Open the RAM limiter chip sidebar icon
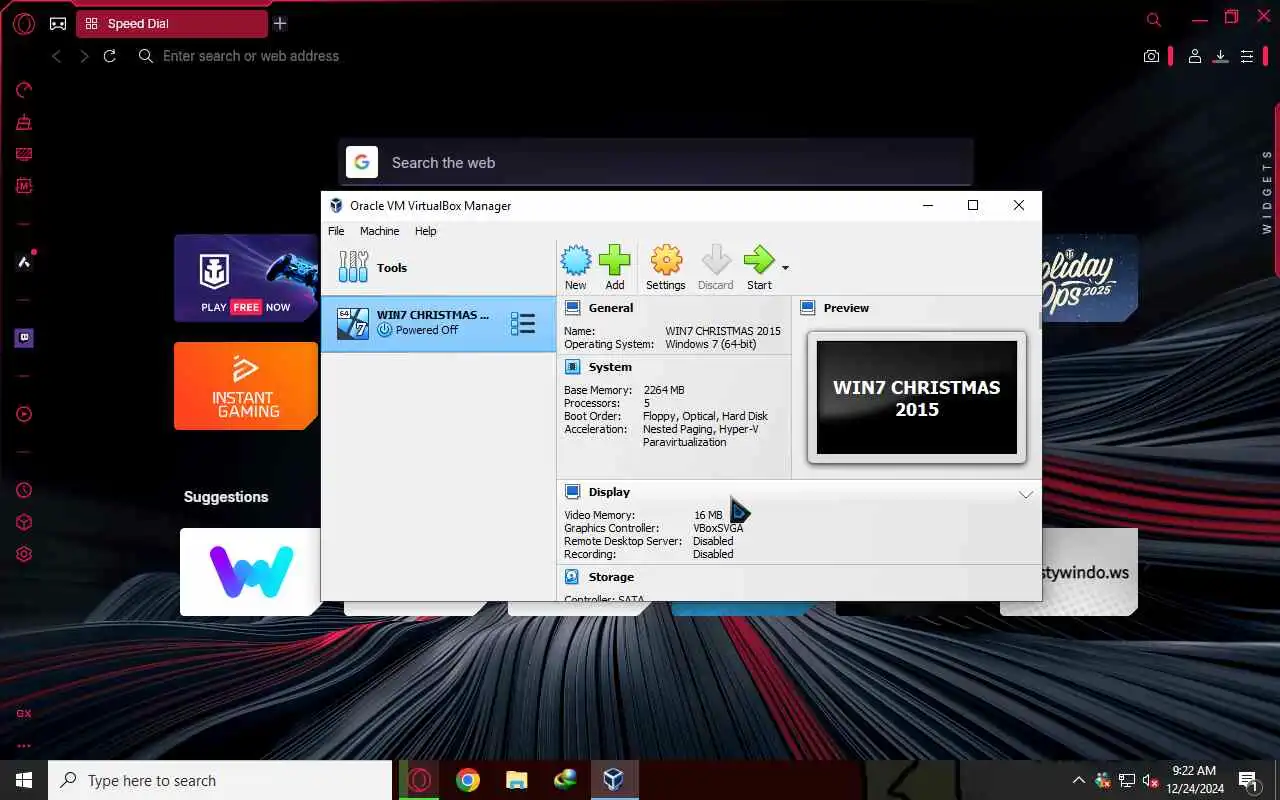Viewport: 1280px width, 800px height. (24, 186)
